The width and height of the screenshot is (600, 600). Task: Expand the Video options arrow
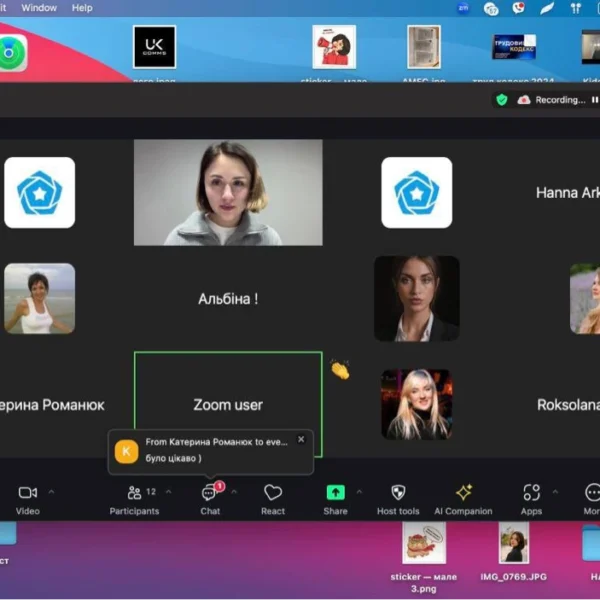[52, 492]
